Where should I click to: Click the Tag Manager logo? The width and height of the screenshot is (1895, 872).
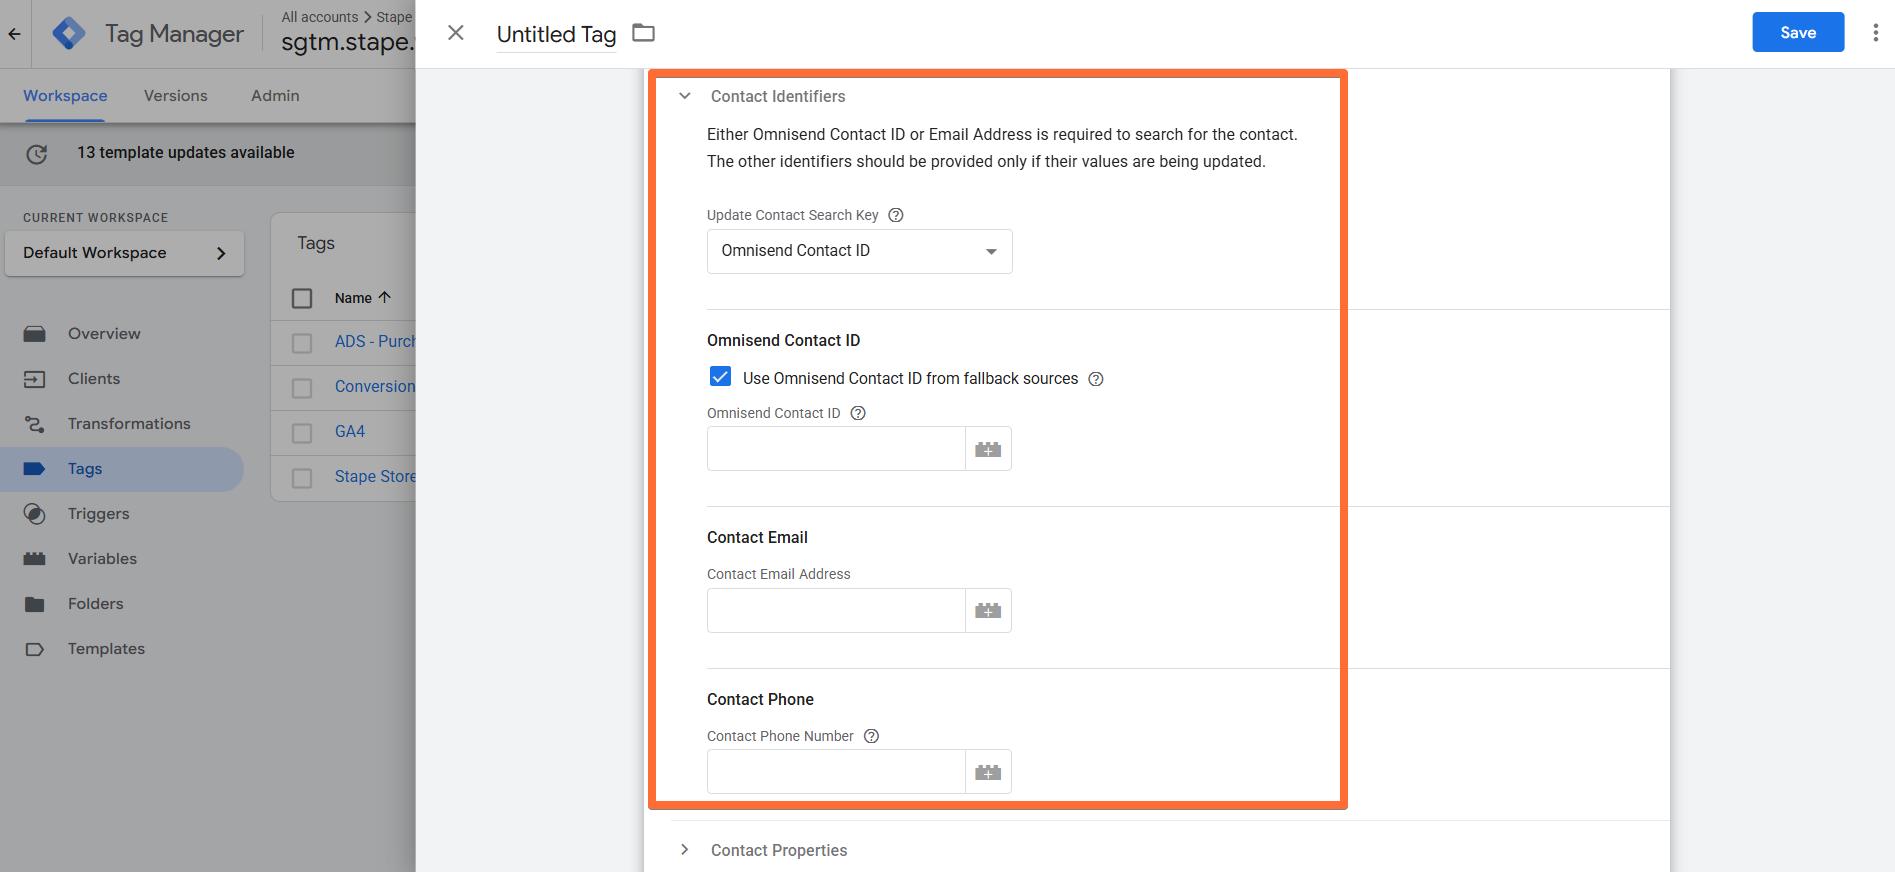[69, 34]
